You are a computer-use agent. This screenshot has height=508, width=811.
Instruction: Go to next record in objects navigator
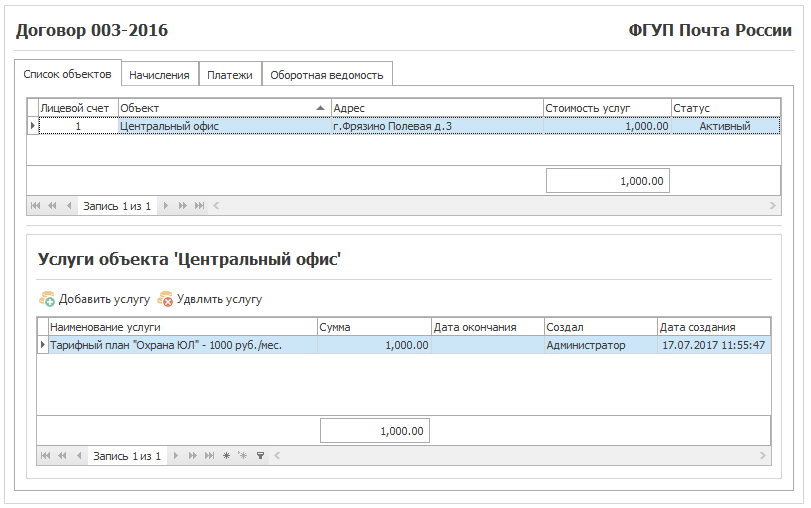click(x=166, y=206)
